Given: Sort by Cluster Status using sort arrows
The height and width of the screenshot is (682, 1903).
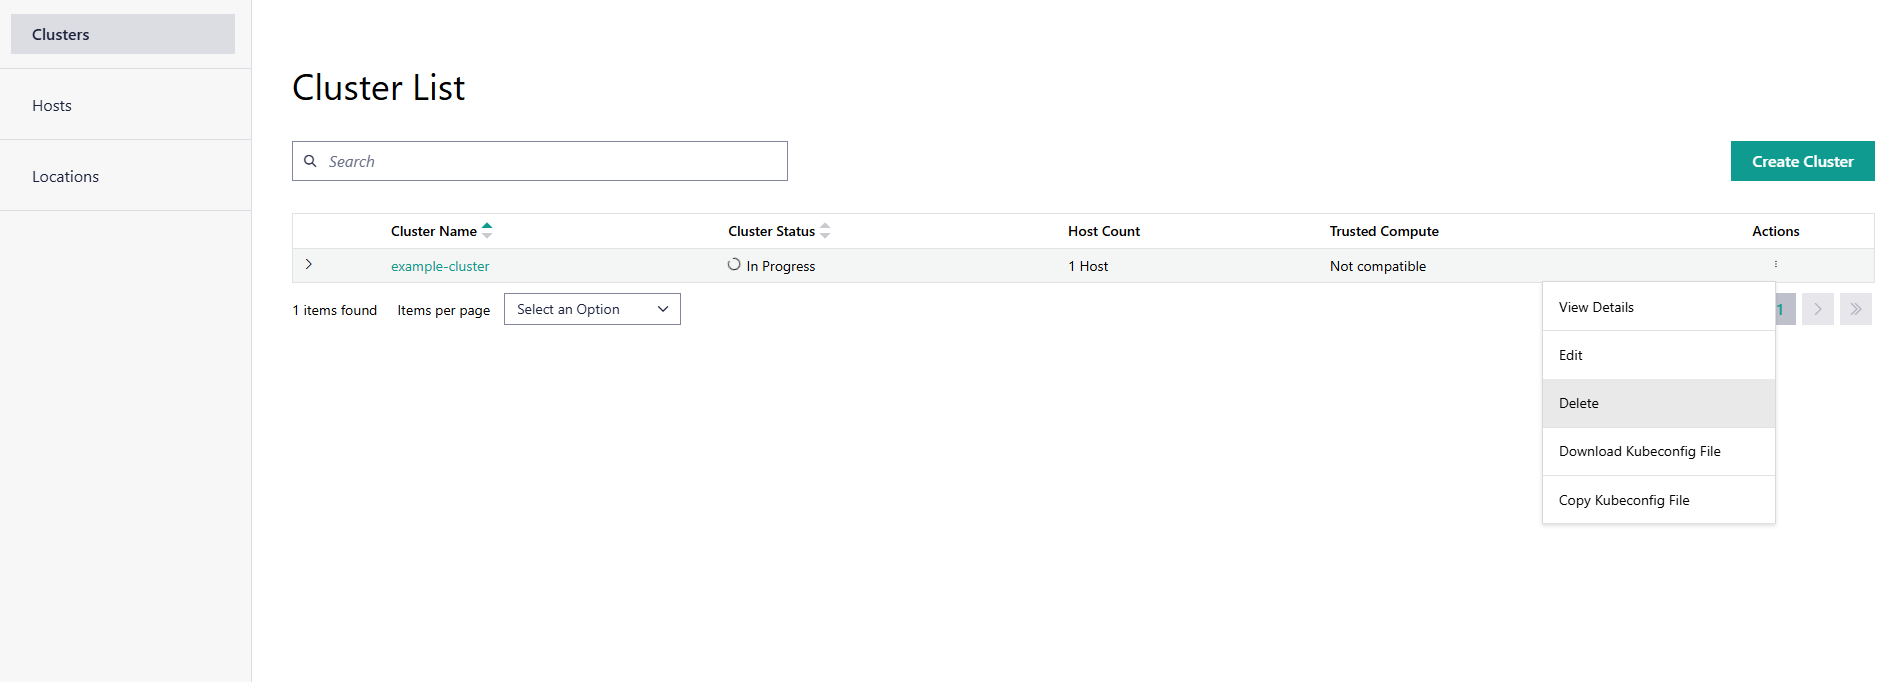Looking at the screenshot, I should click(x=825, y=231).
